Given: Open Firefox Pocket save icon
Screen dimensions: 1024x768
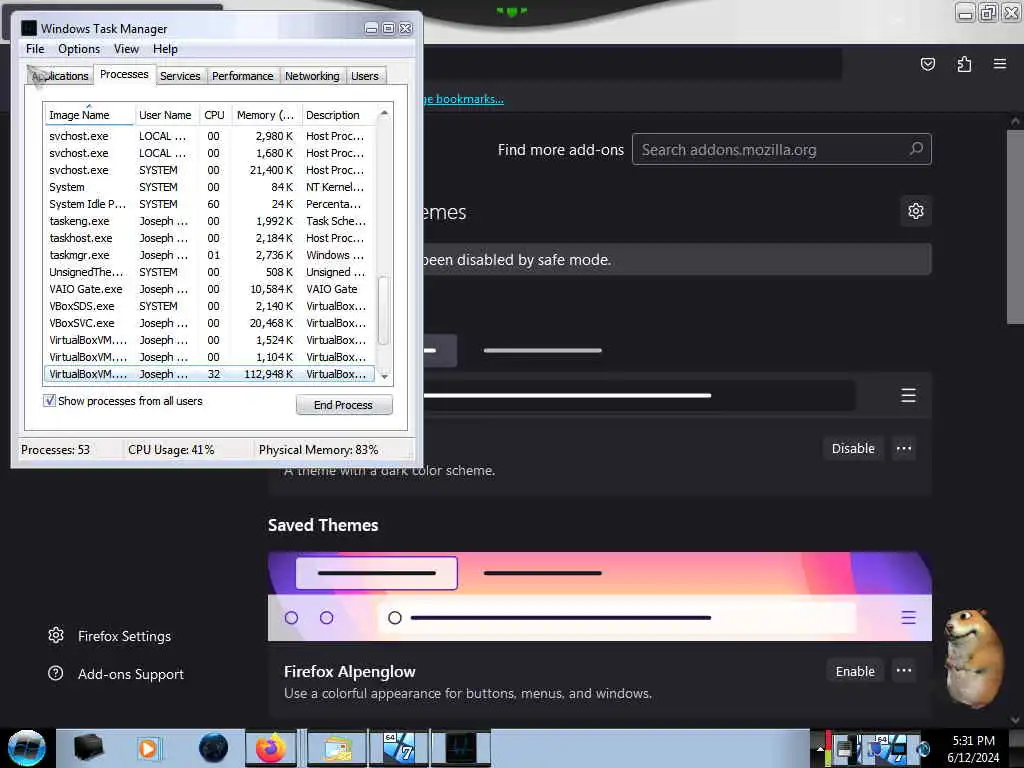Looking at the screenshot, I should [x=927, y=64].
